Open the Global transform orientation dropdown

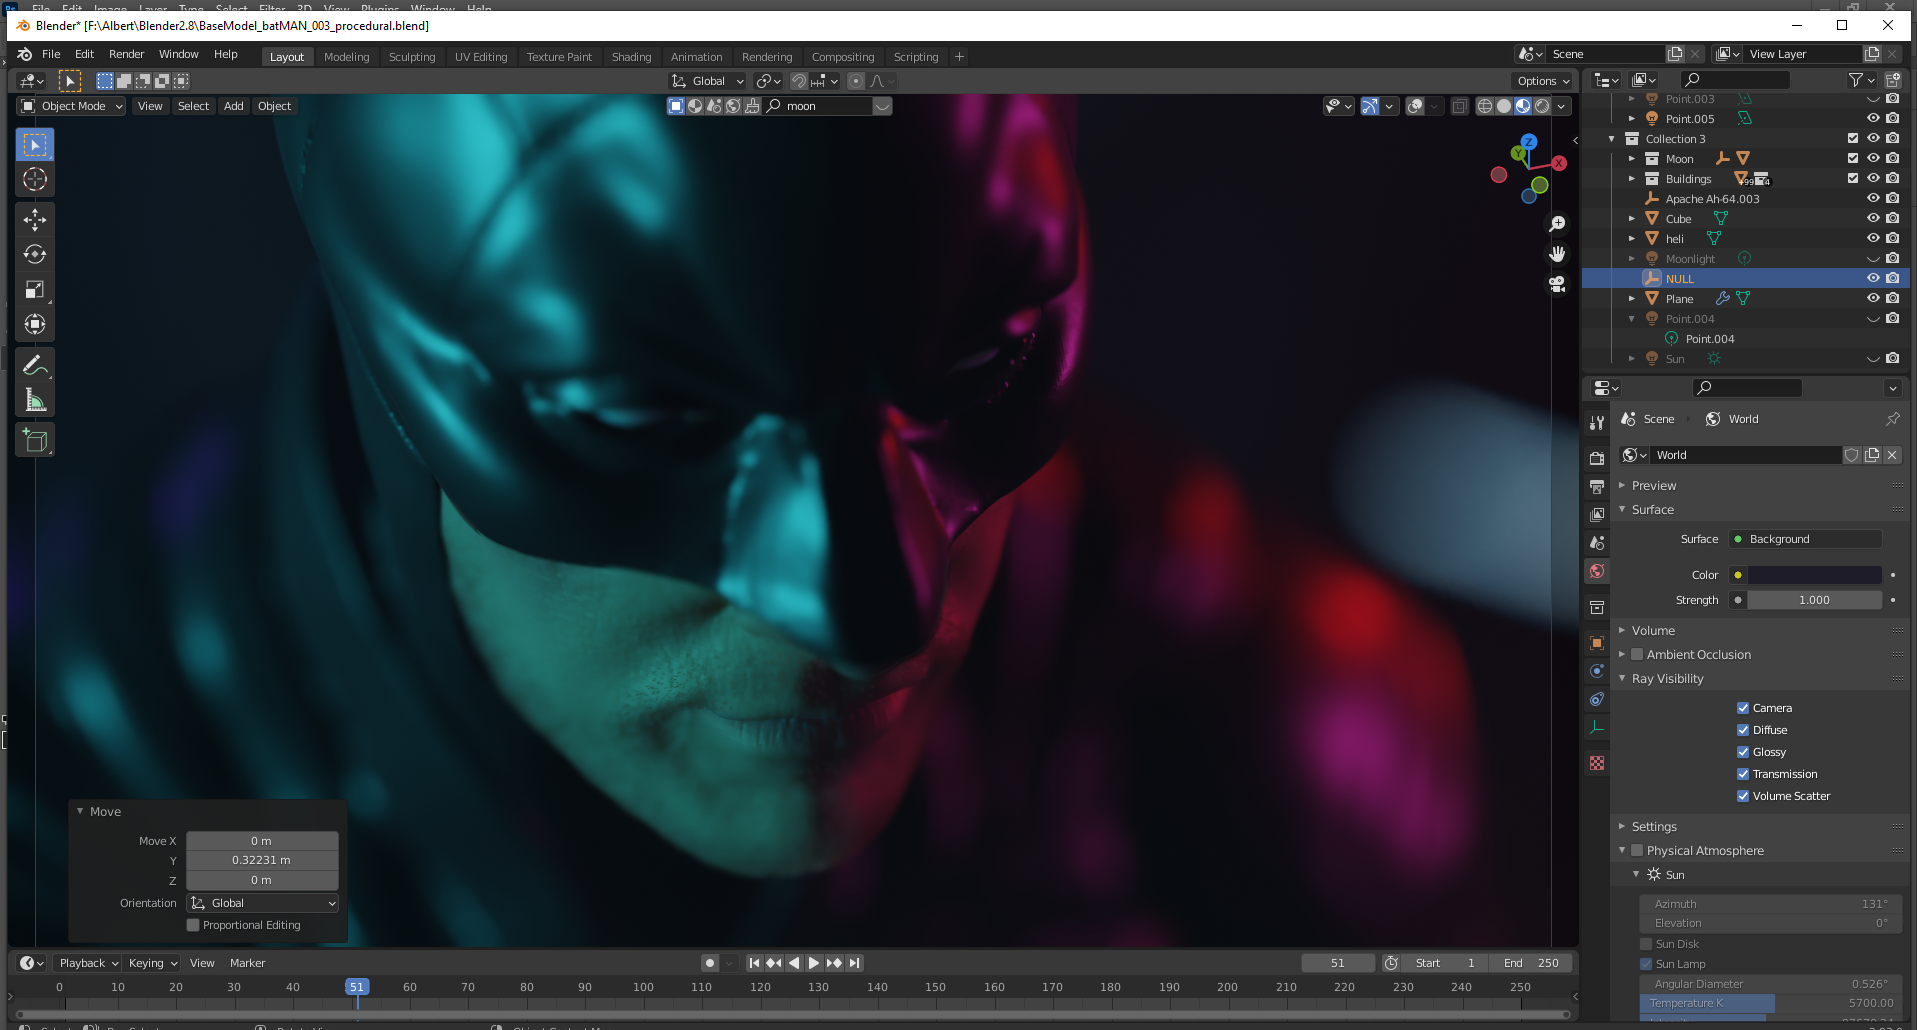(x=708, y=81)
